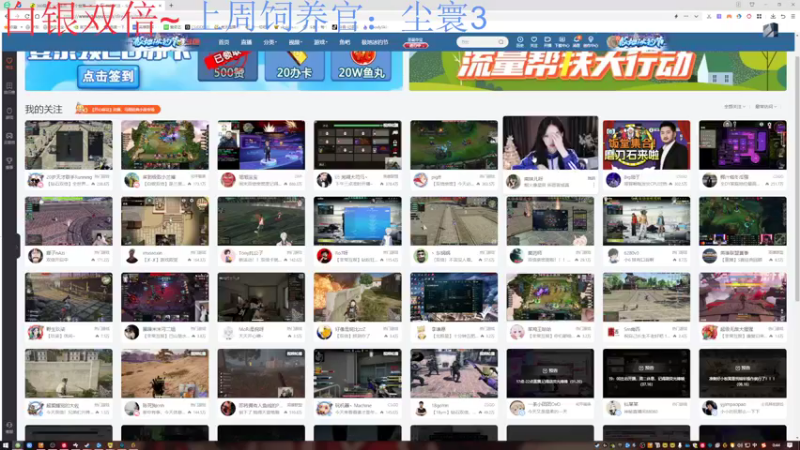Screen dimensions: 800x450
Task: Click the 点击签到 check-in button
Action: pos(108,77)
